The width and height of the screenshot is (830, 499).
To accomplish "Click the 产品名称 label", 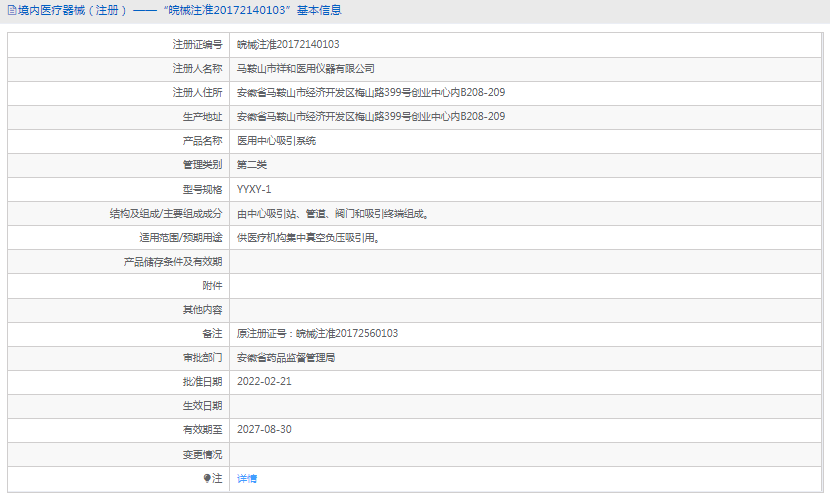I will 202,141.
